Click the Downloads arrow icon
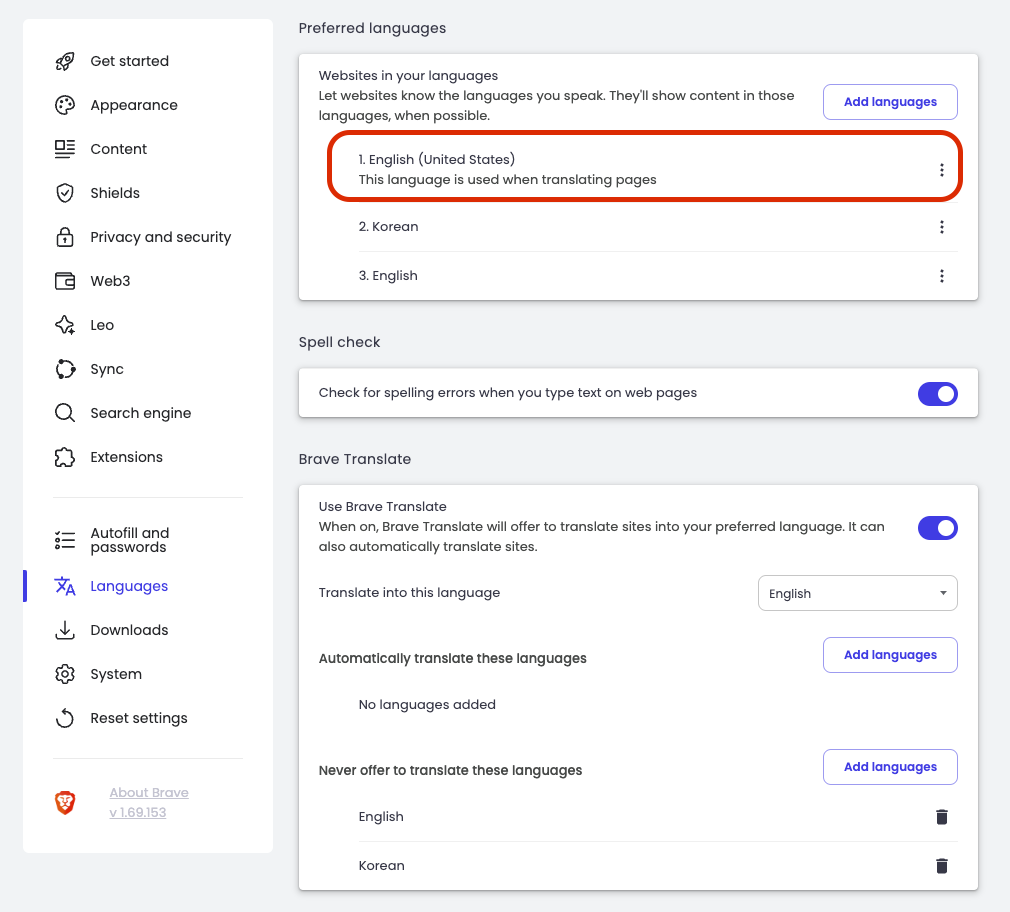Image resolution: width=1010 pixels, height=912 pixels. [65, 630]
